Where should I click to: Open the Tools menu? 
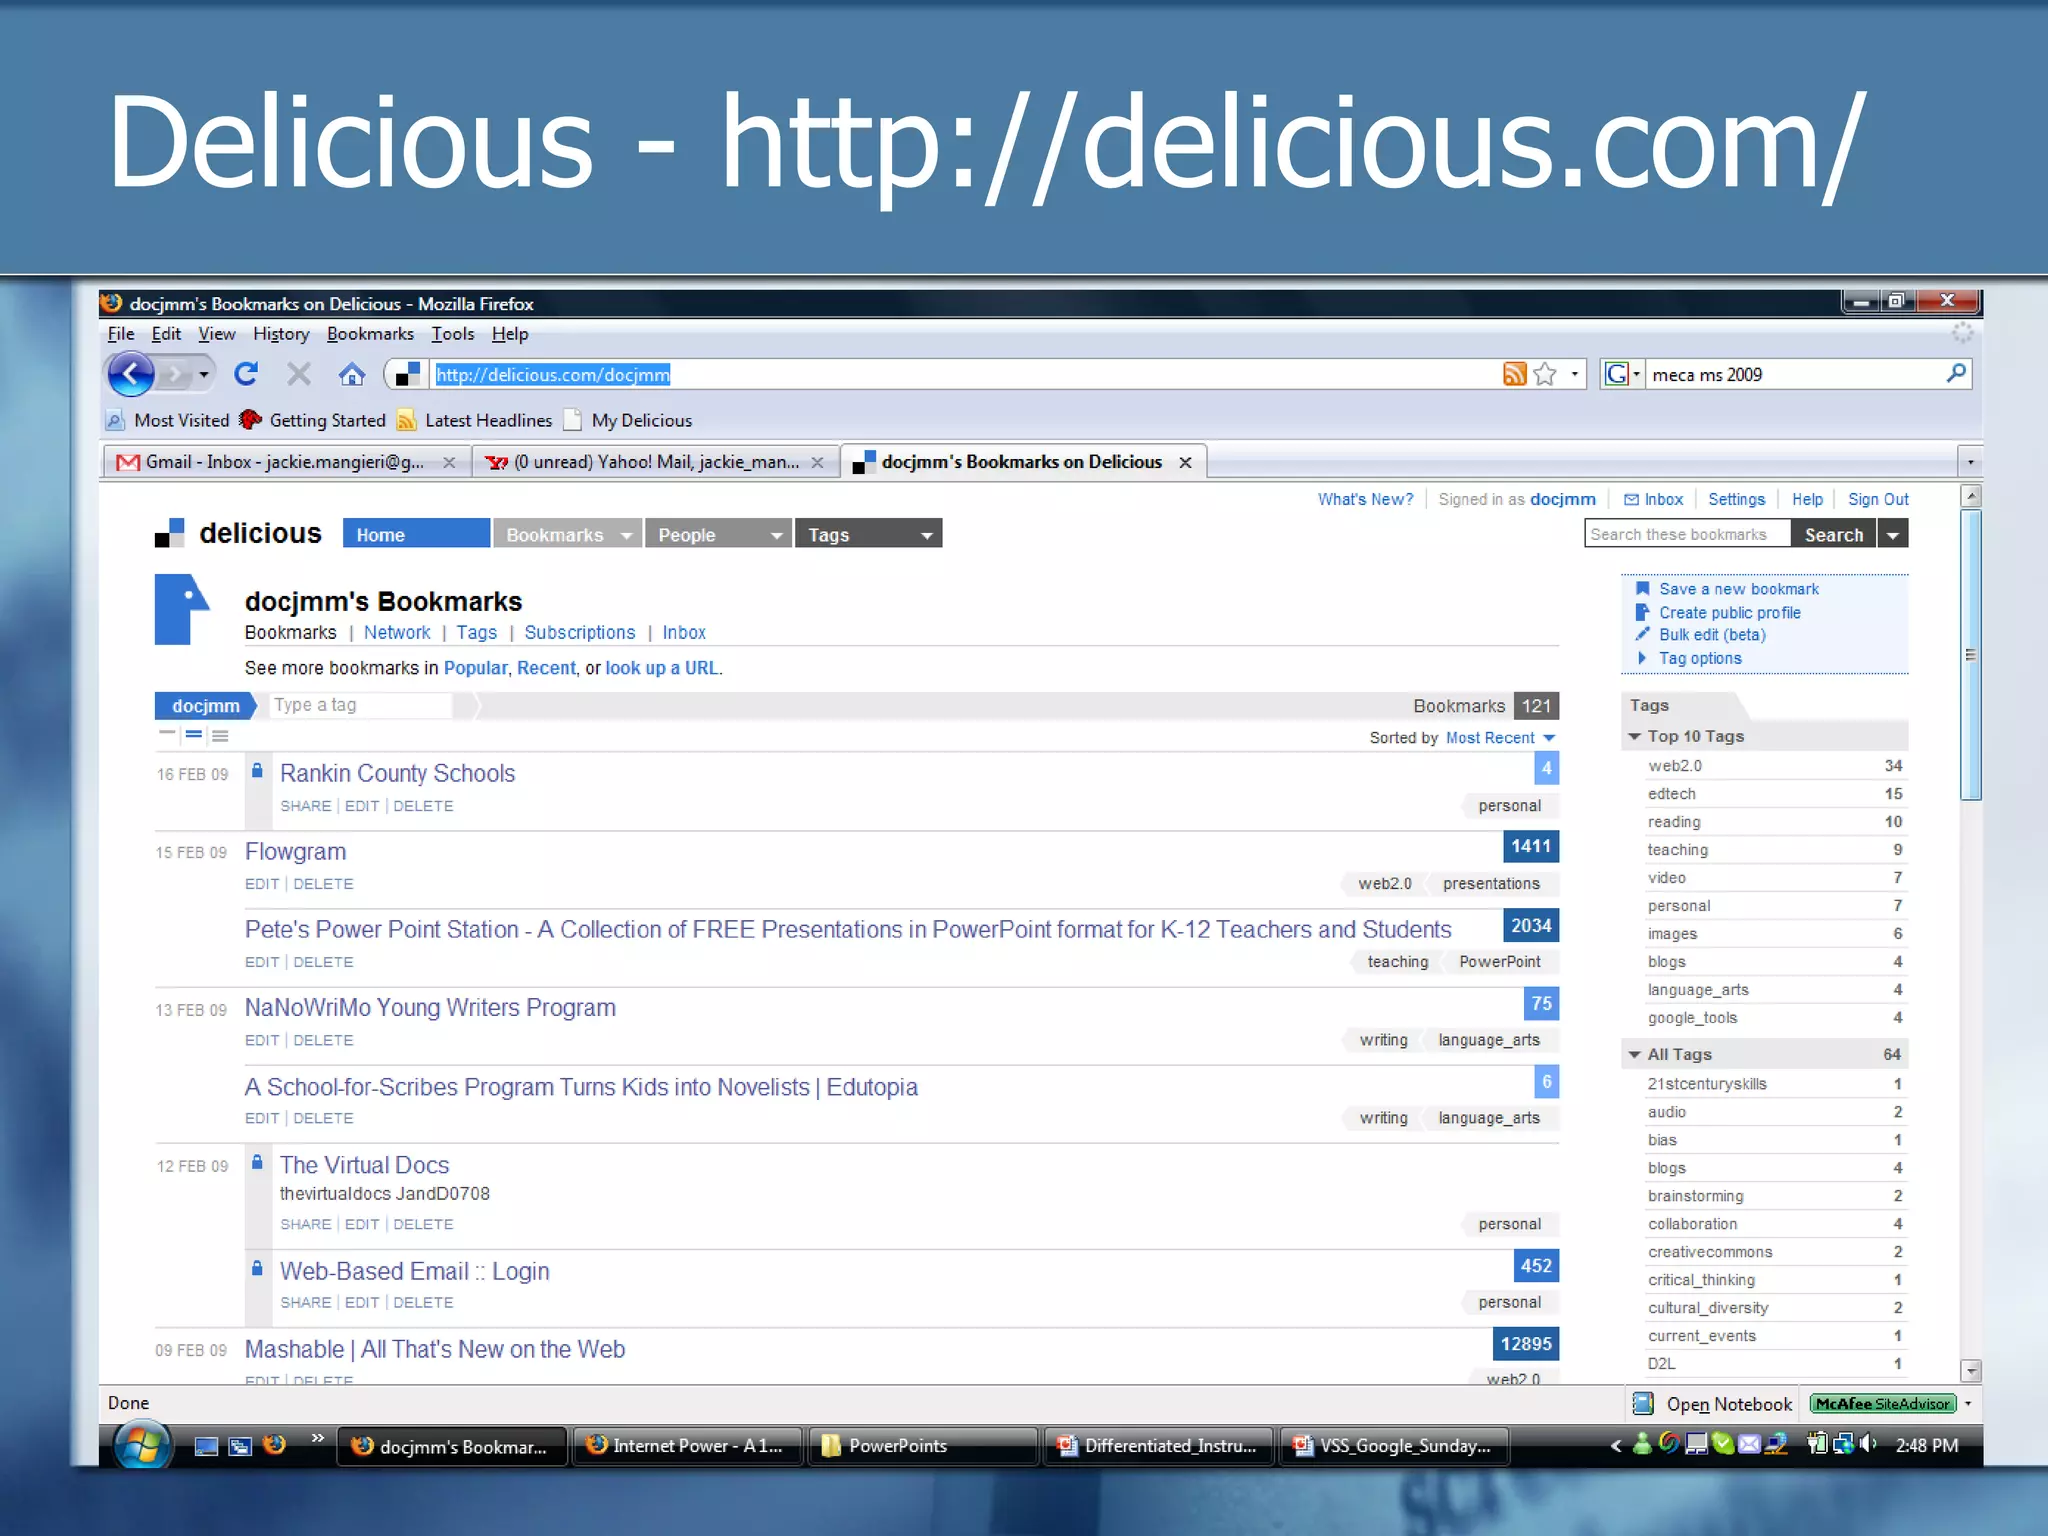452,334
